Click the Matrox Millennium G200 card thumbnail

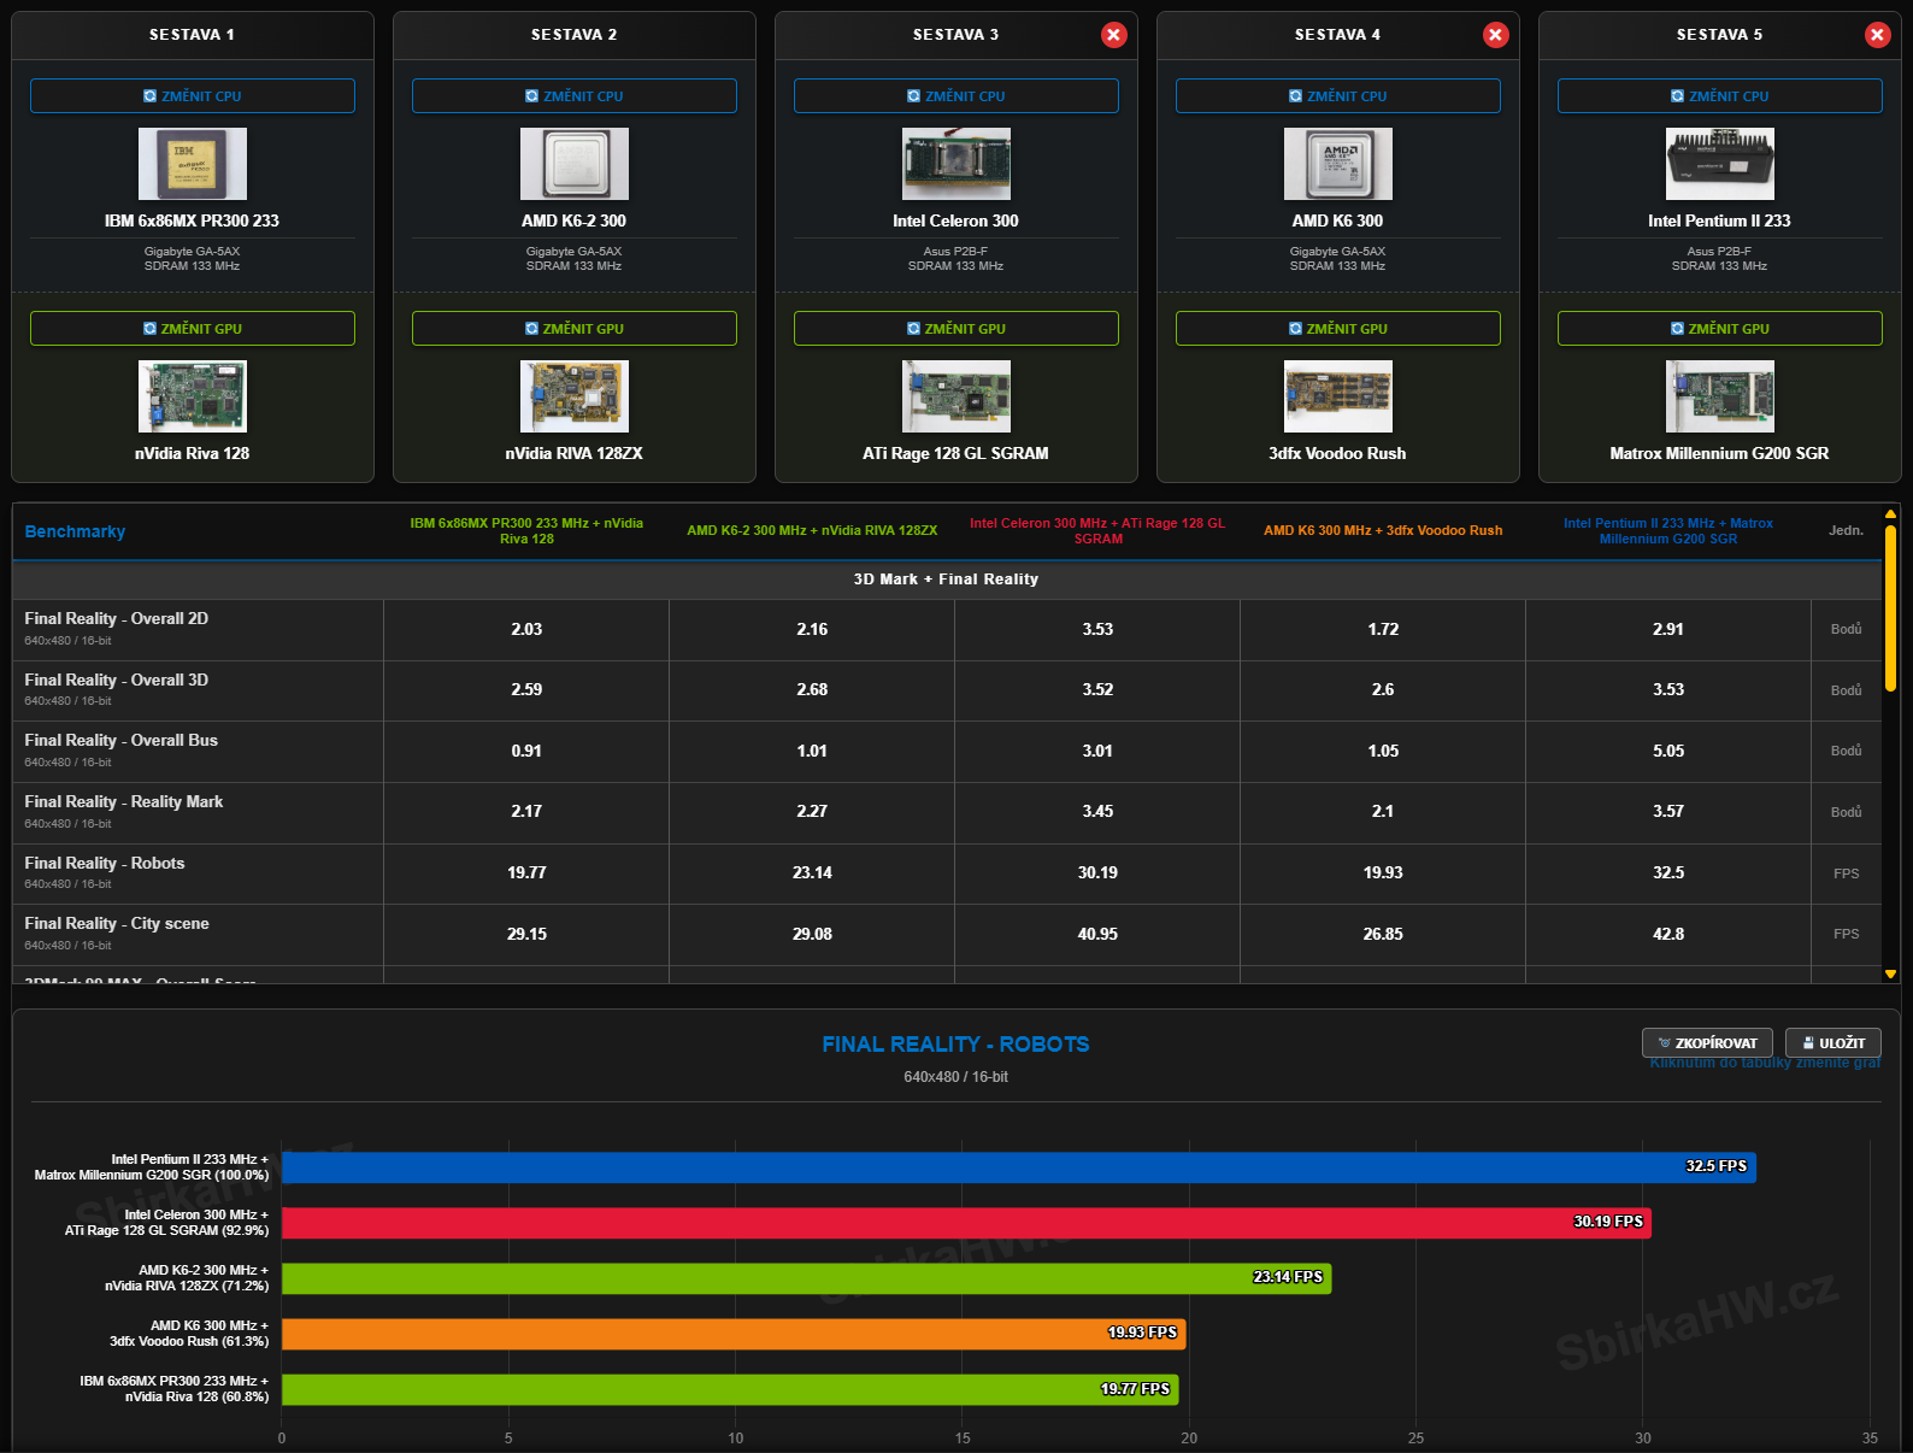click(x=1720, y=396)
